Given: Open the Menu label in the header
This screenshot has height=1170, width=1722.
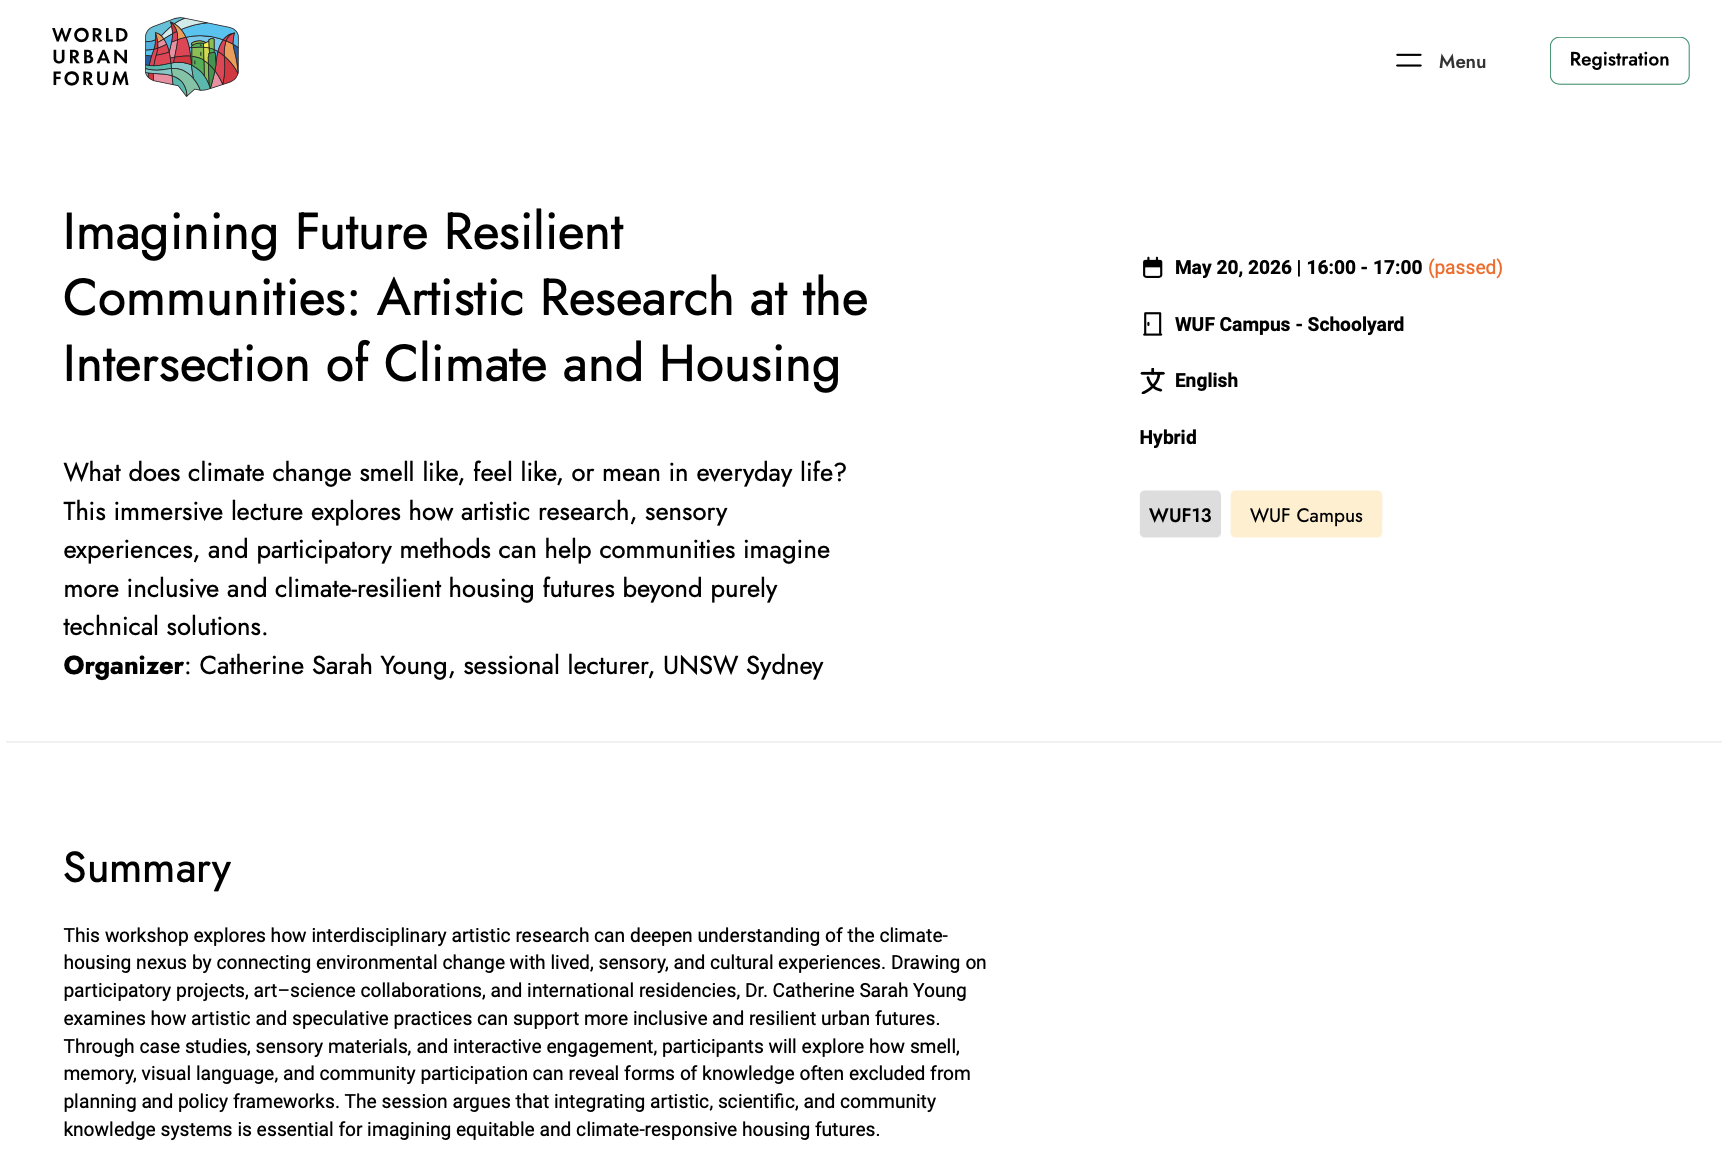Looking at the screenshot, I should [x=1462, y=62].
